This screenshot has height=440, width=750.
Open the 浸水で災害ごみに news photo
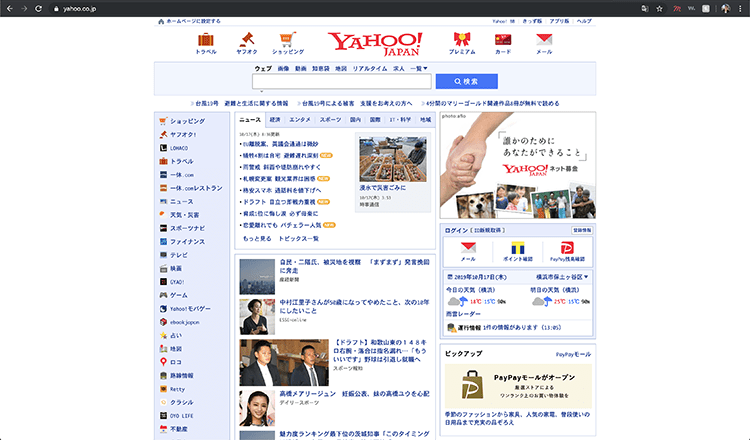[392, 159]
